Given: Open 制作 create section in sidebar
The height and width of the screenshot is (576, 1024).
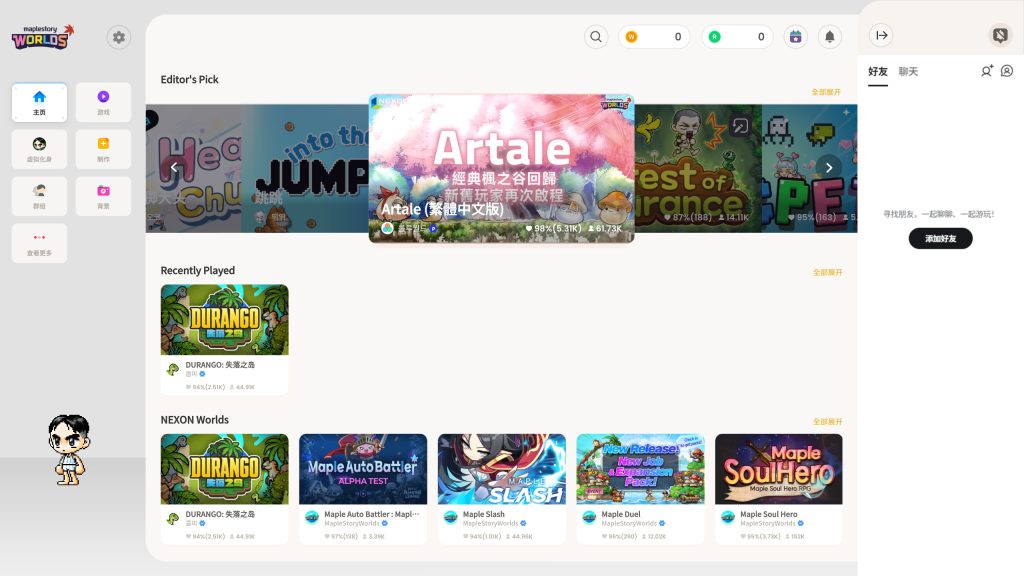Looking at the screenshot, I should tap(103, 150).
